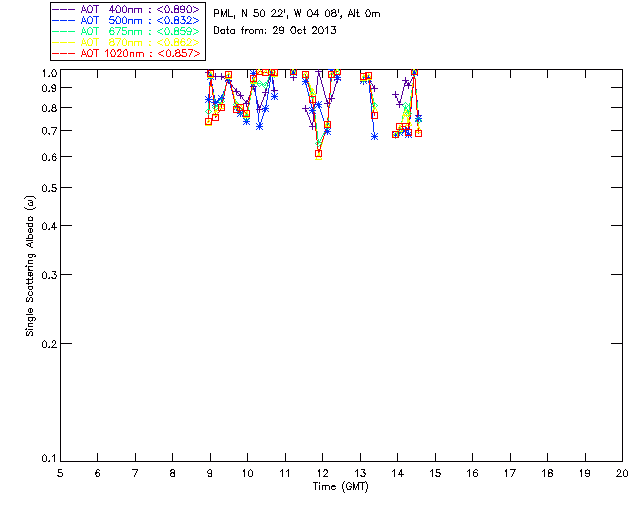The height and width of the screenshot is (512, 640).
Task: Click the PML station location title text
Action: tap(297, 14)
